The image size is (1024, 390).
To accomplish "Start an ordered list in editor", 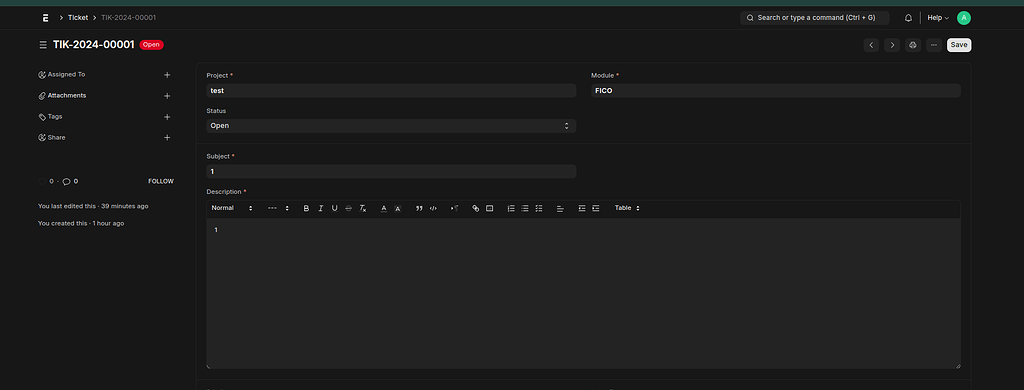I will (x=511, y=208).
